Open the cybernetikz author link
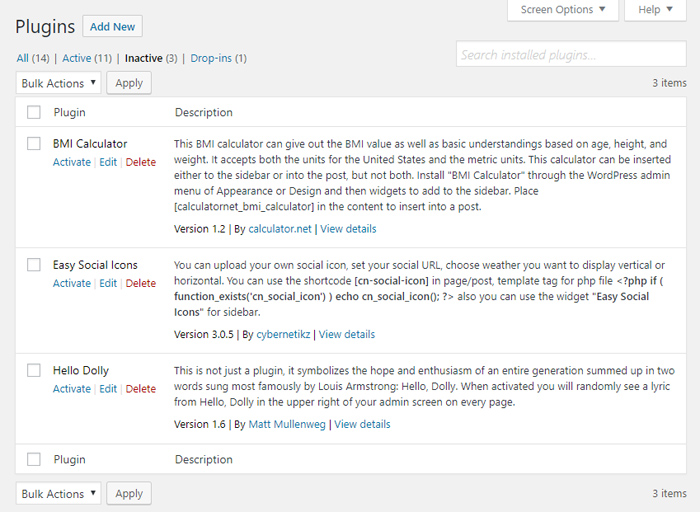700x512 pixels. (283, 334)
